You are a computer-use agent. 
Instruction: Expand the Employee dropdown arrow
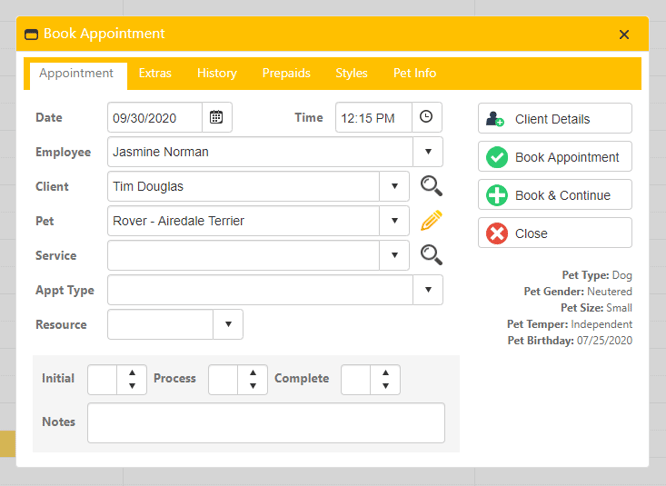click(x=428, y=152)
